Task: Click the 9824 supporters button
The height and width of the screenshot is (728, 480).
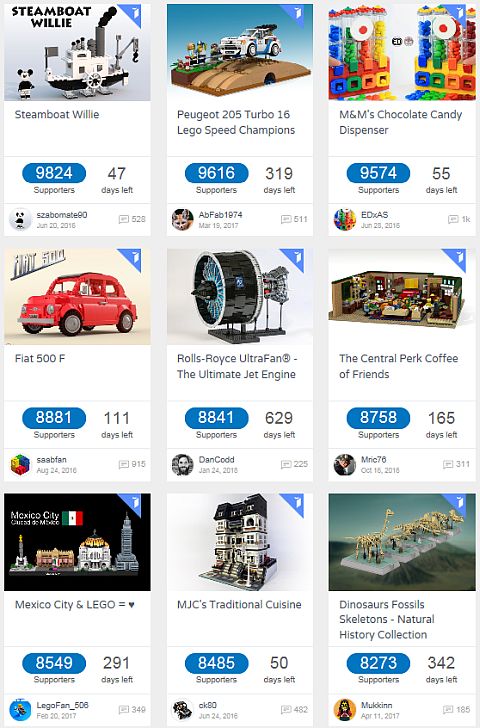Action: pos(54,173)
